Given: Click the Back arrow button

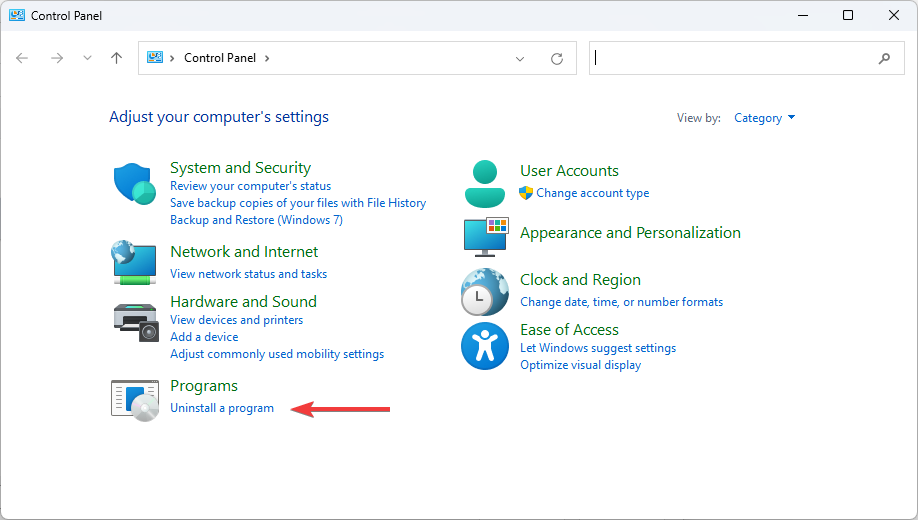Looking at the screenshot, I should [22, 58].
